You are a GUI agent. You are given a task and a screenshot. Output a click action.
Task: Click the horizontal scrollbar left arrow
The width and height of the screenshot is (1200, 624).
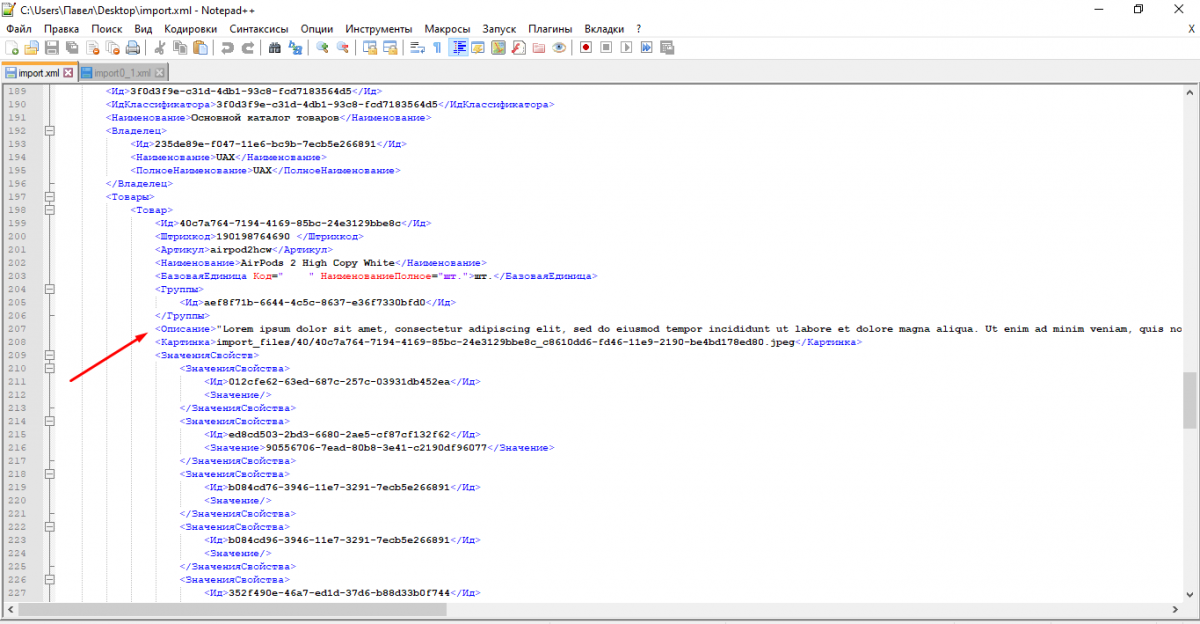[x=8, y=609]
